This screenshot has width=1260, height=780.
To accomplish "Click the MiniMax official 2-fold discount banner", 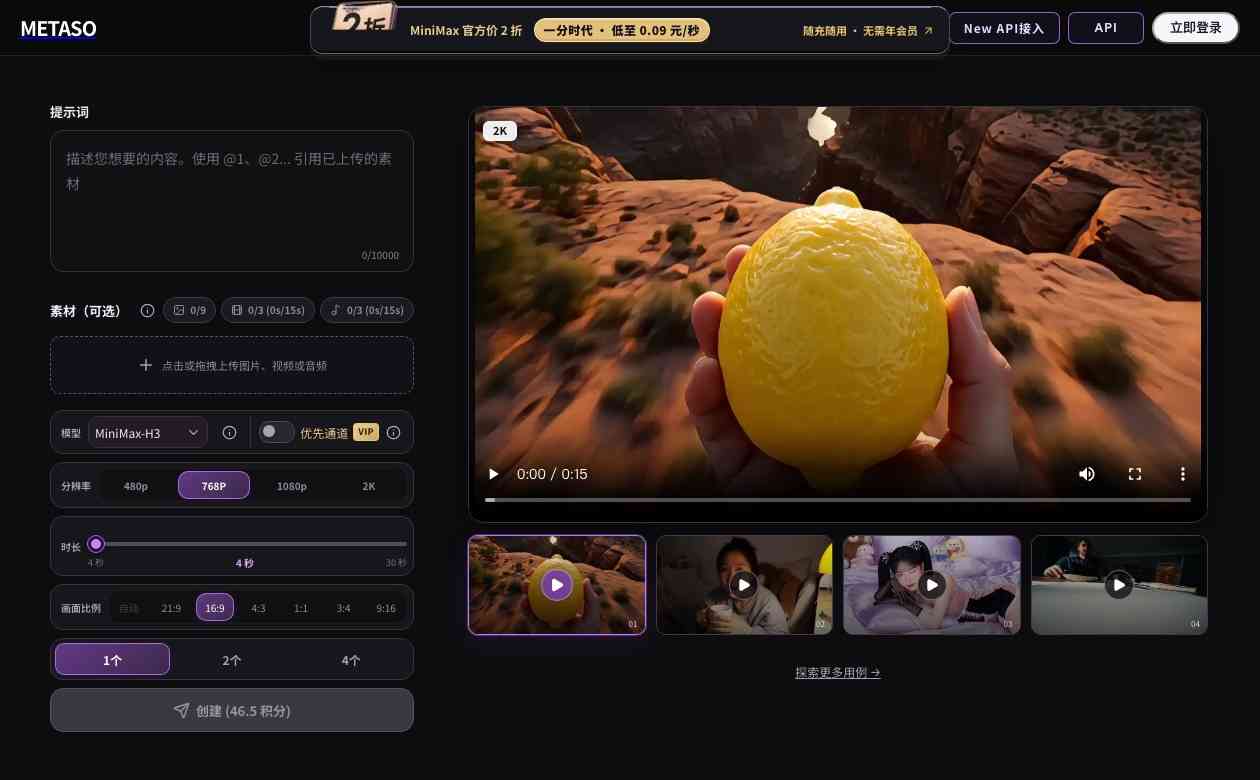I will tap(629, 30).
